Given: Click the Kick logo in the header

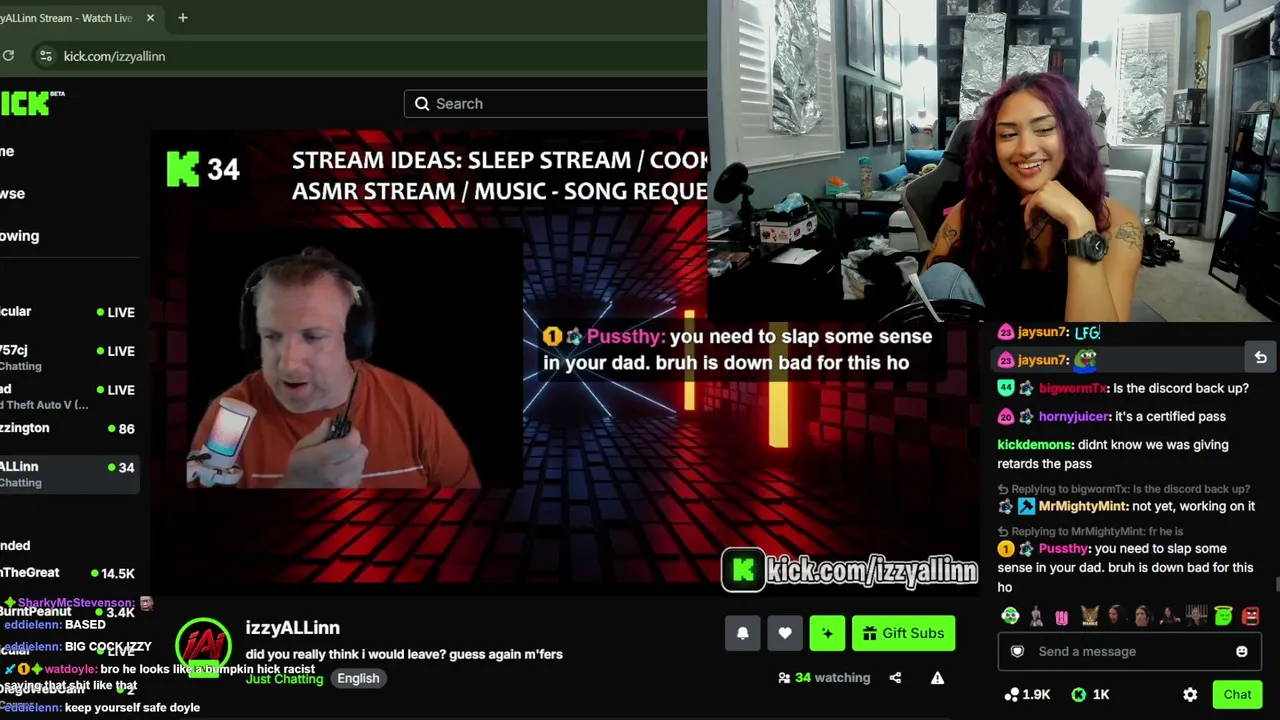Looking at the screenshot, I should pos(30,102).
